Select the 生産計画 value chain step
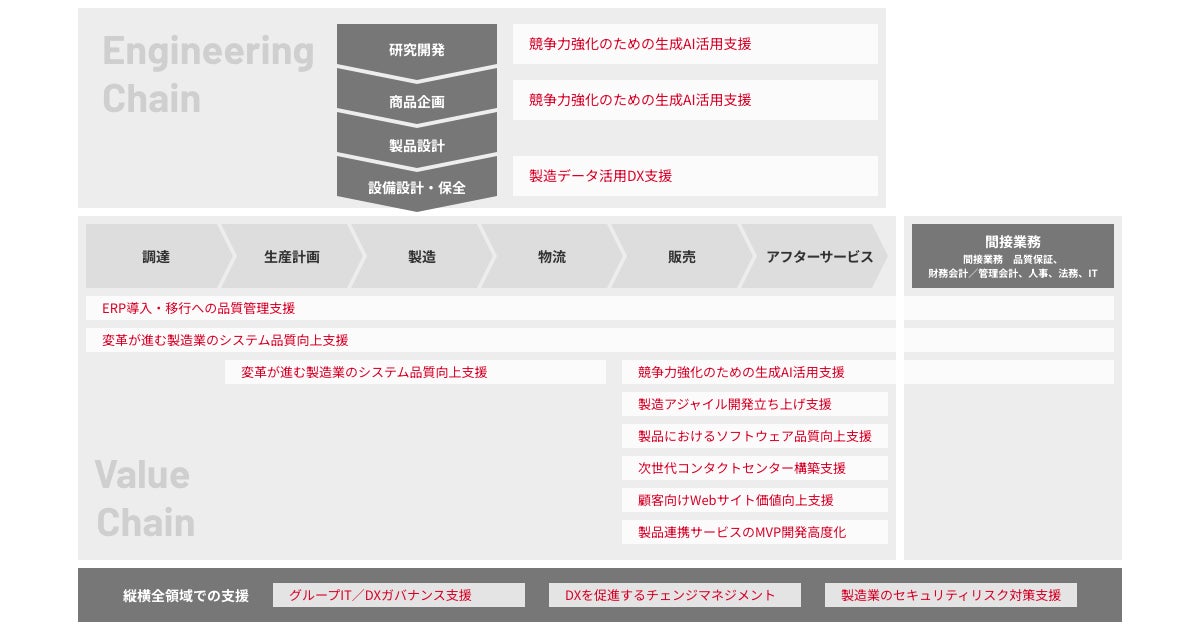1200x630 pixels. [x=292, y=257]
